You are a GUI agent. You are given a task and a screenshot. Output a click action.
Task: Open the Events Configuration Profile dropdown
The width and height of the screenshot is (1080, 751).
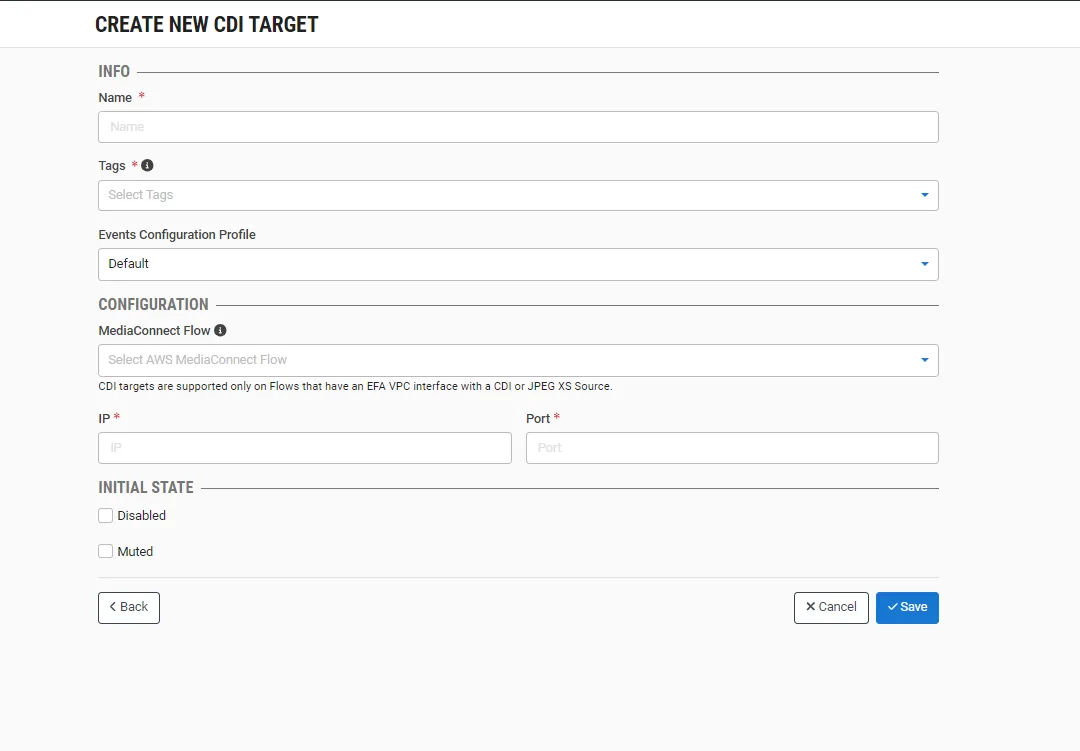518,265
